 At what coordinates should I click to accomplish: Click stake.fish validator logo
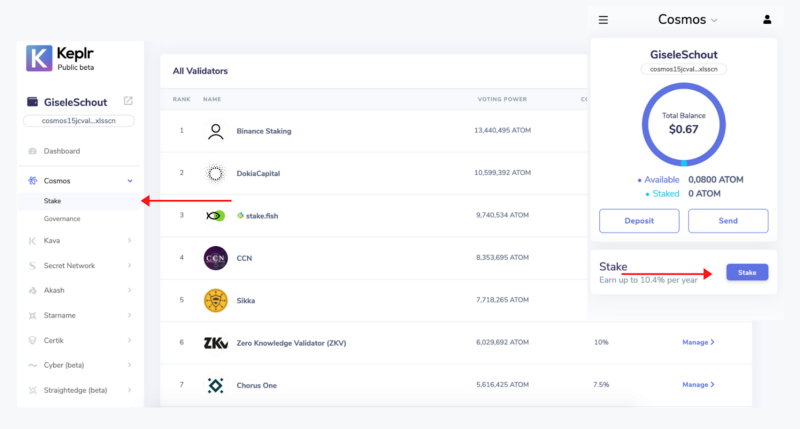coord(215,216)
